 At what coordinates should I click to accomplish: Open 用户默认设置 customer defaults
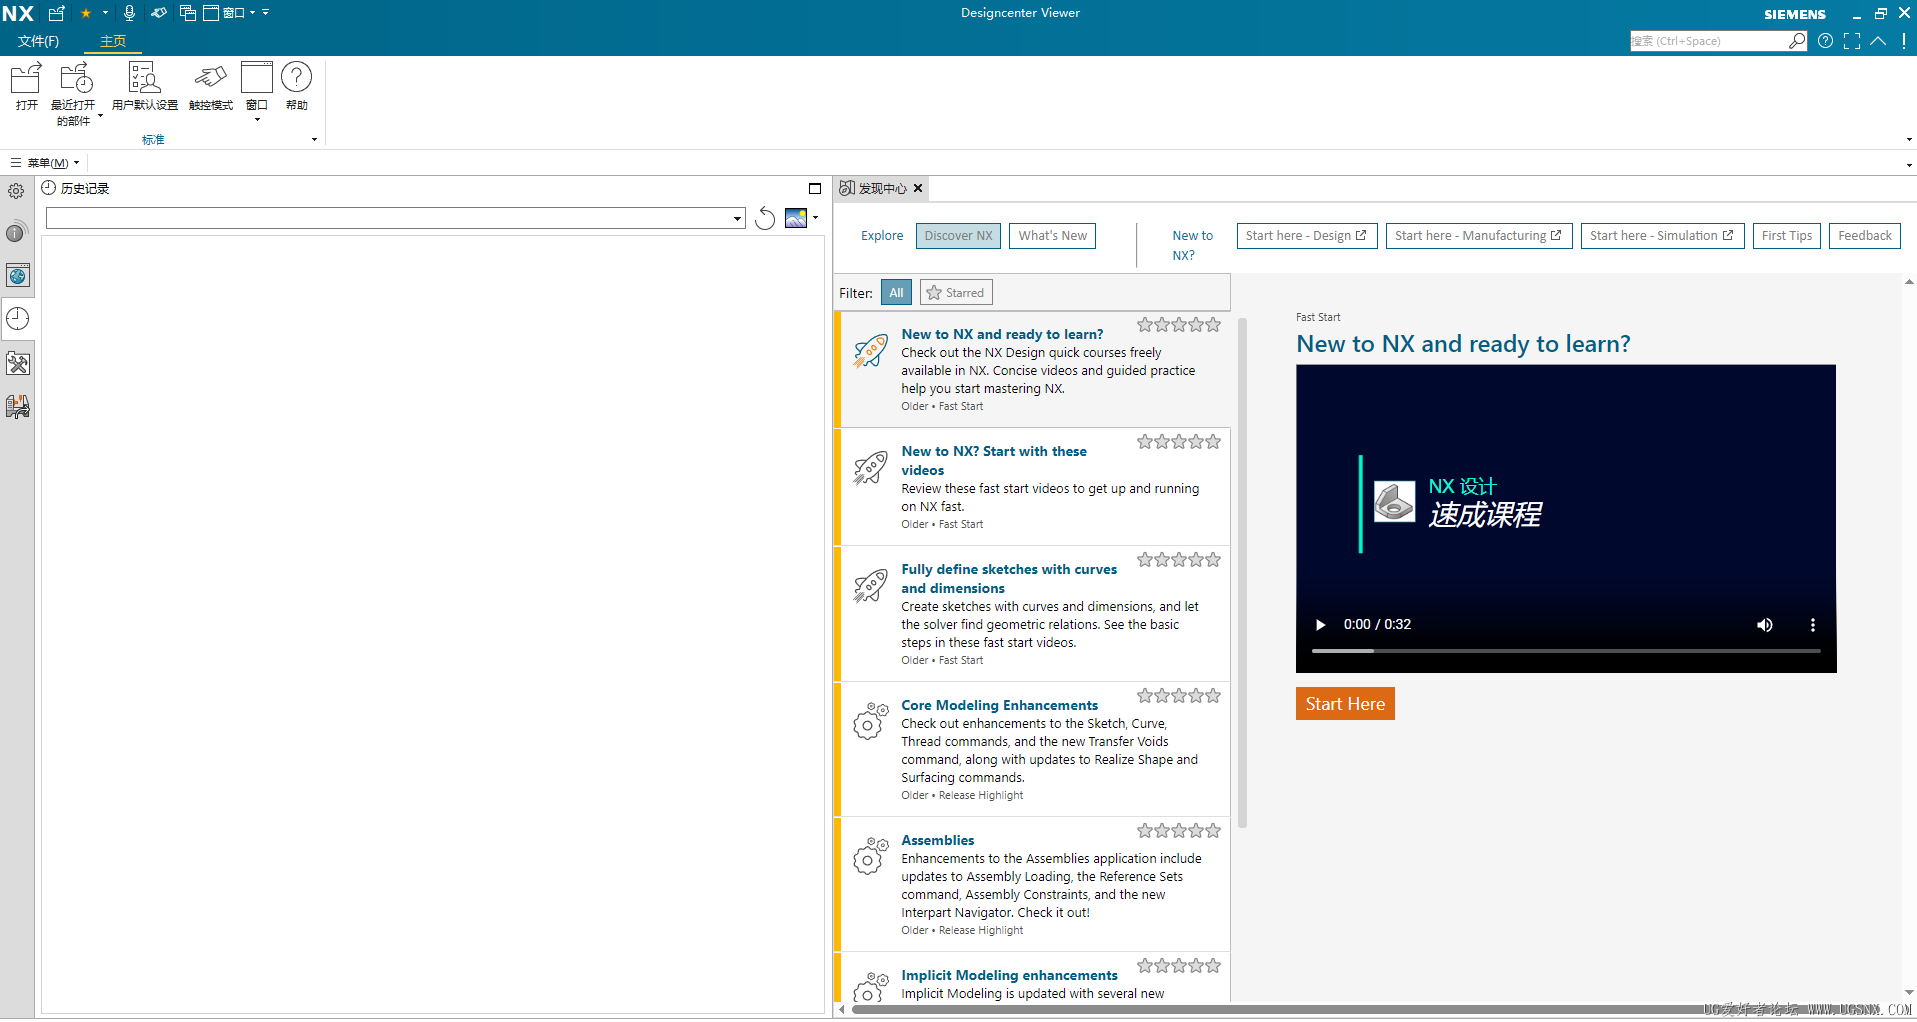click(x=145, y=87)
